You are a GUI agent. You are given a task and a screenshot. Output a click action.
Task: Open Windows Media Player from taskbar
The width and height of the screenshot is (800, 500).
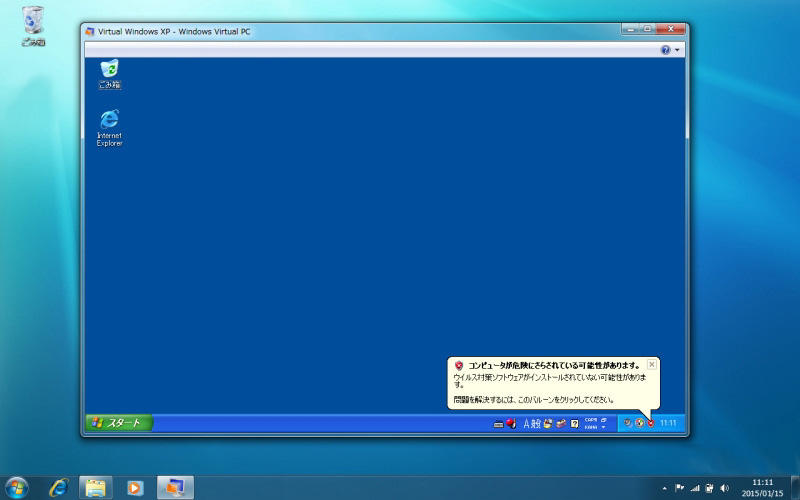(x=135, y=487)
